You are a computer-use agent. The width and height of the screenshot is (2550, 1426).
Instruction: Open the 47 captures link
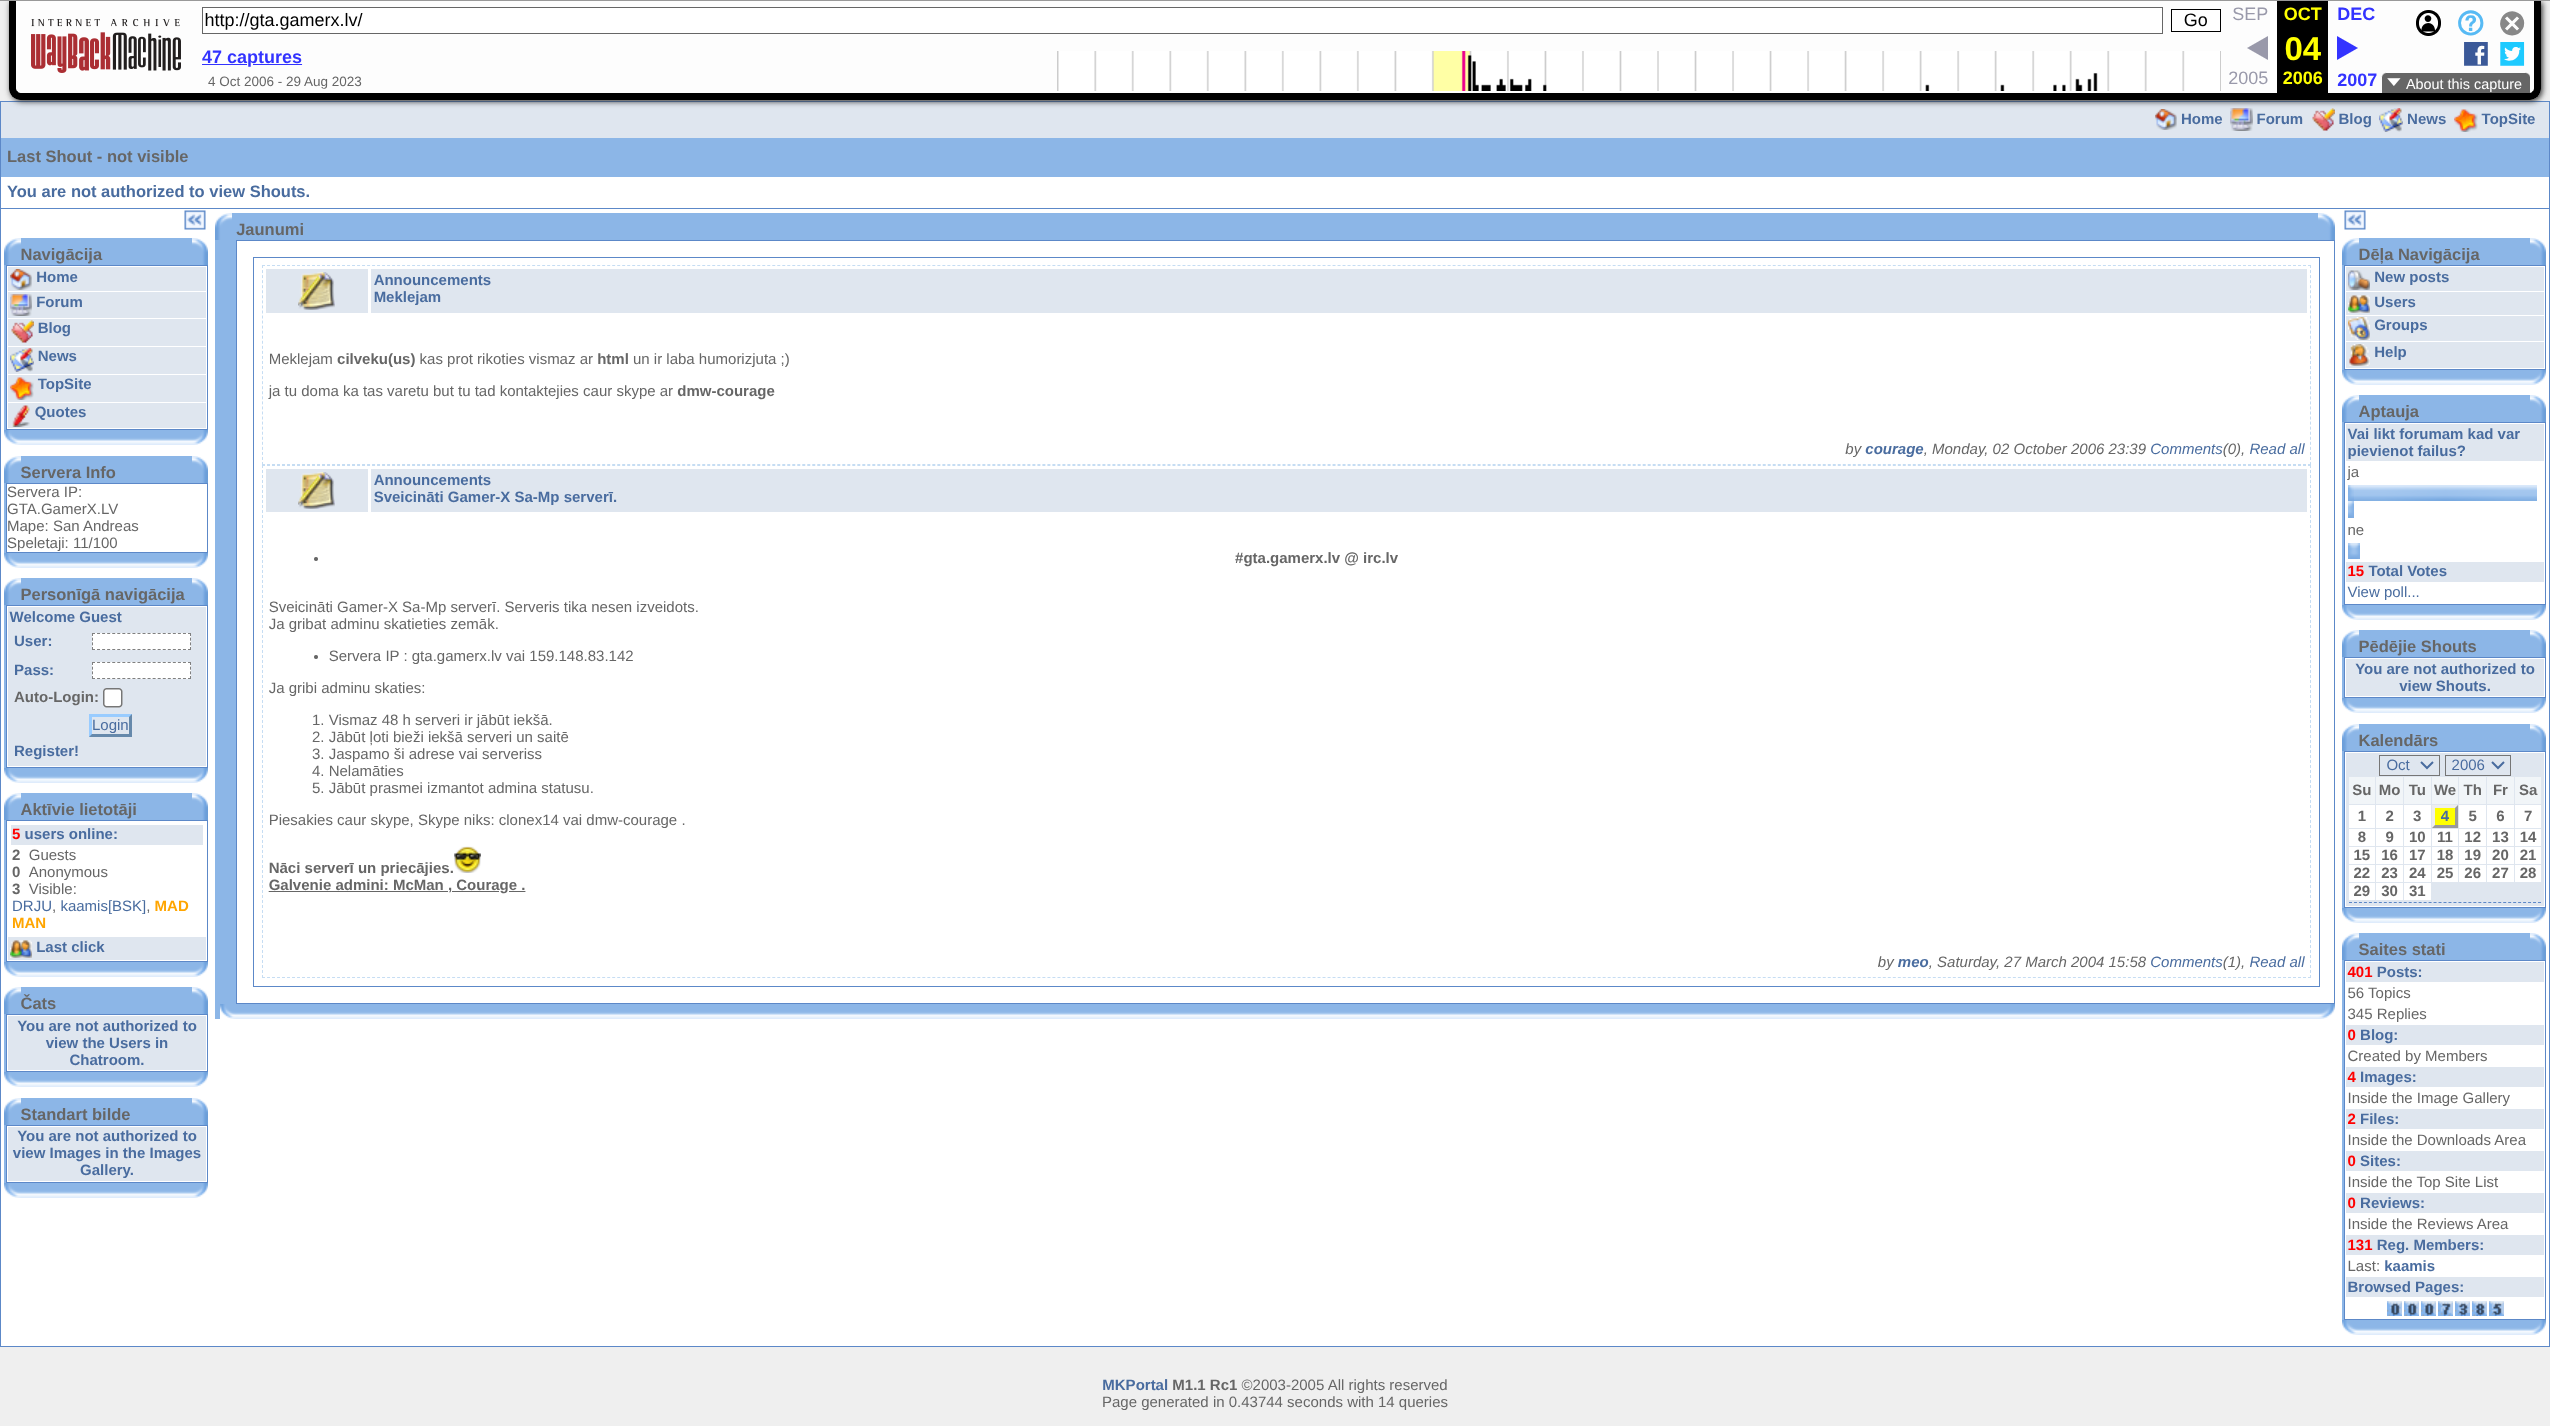tap(252, 57)
